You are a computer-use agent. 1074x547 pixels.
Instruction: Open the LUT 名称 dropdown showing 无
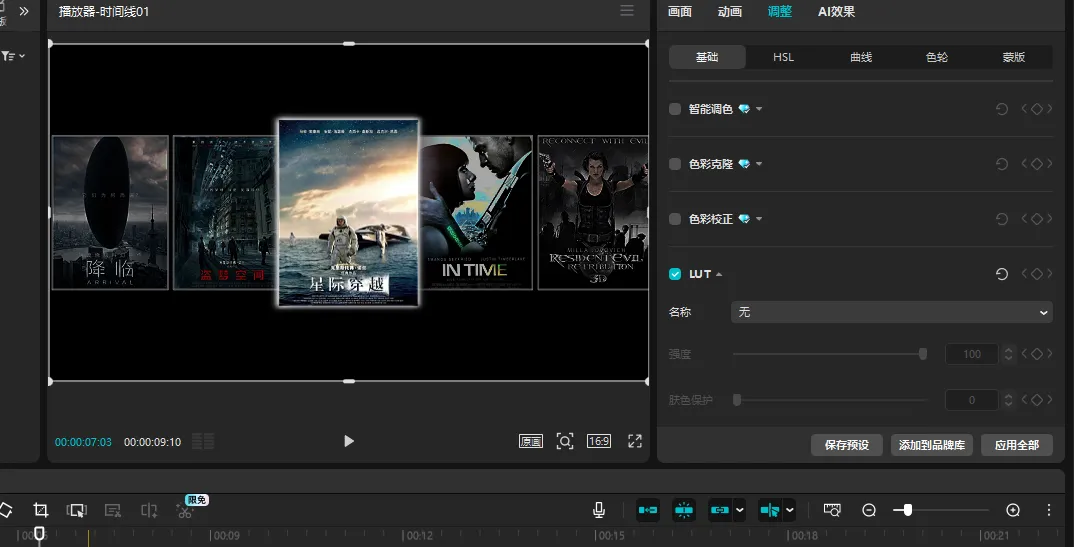tap(891, 312)
